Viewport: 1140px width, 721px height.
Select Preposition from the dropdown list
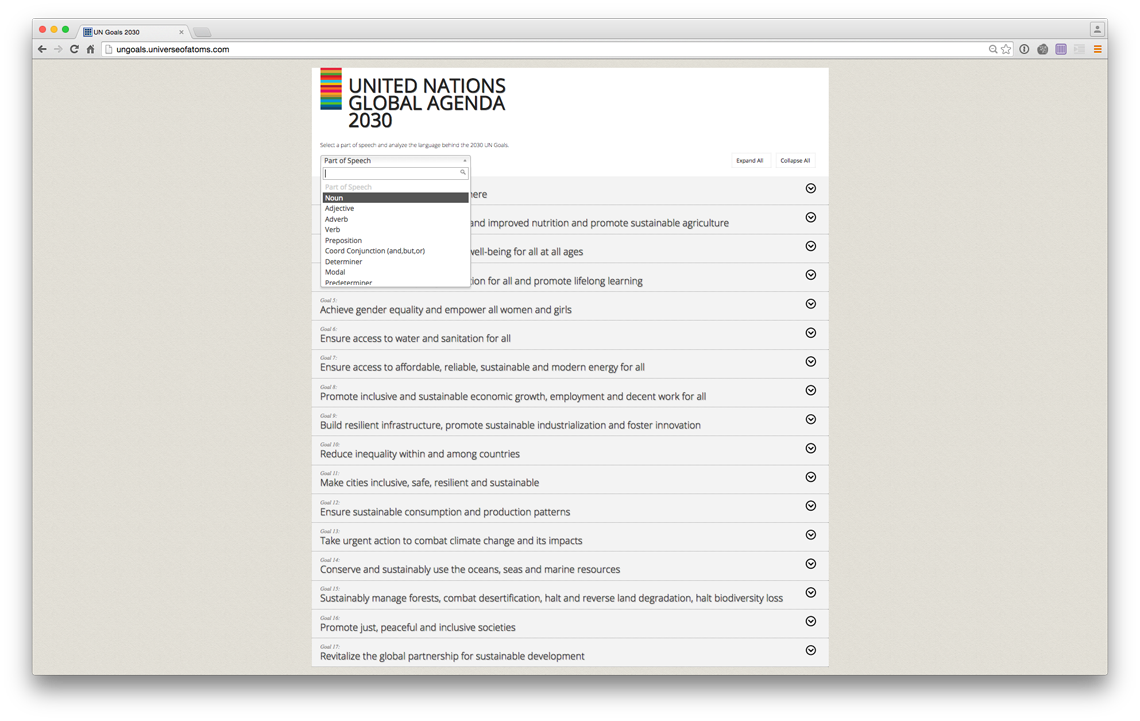pos(396,241)
